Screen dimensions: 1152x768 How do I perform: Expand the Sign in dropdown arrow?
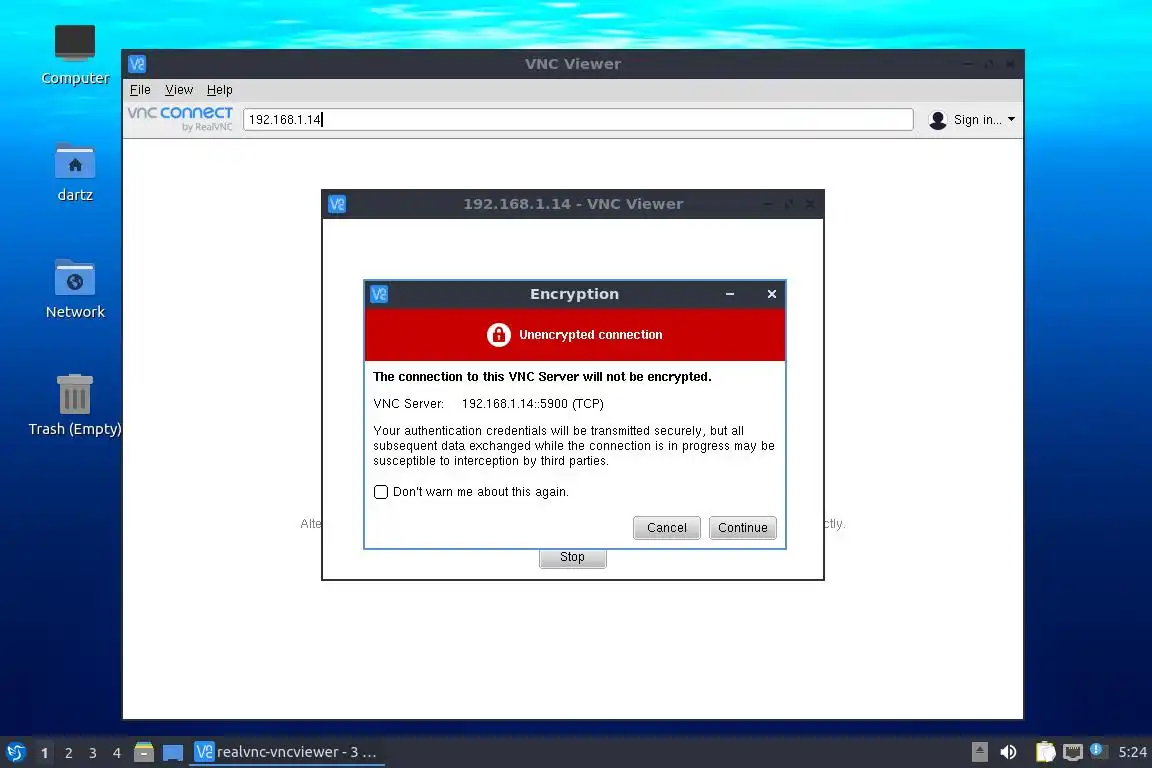click(x=1011, y=119)
